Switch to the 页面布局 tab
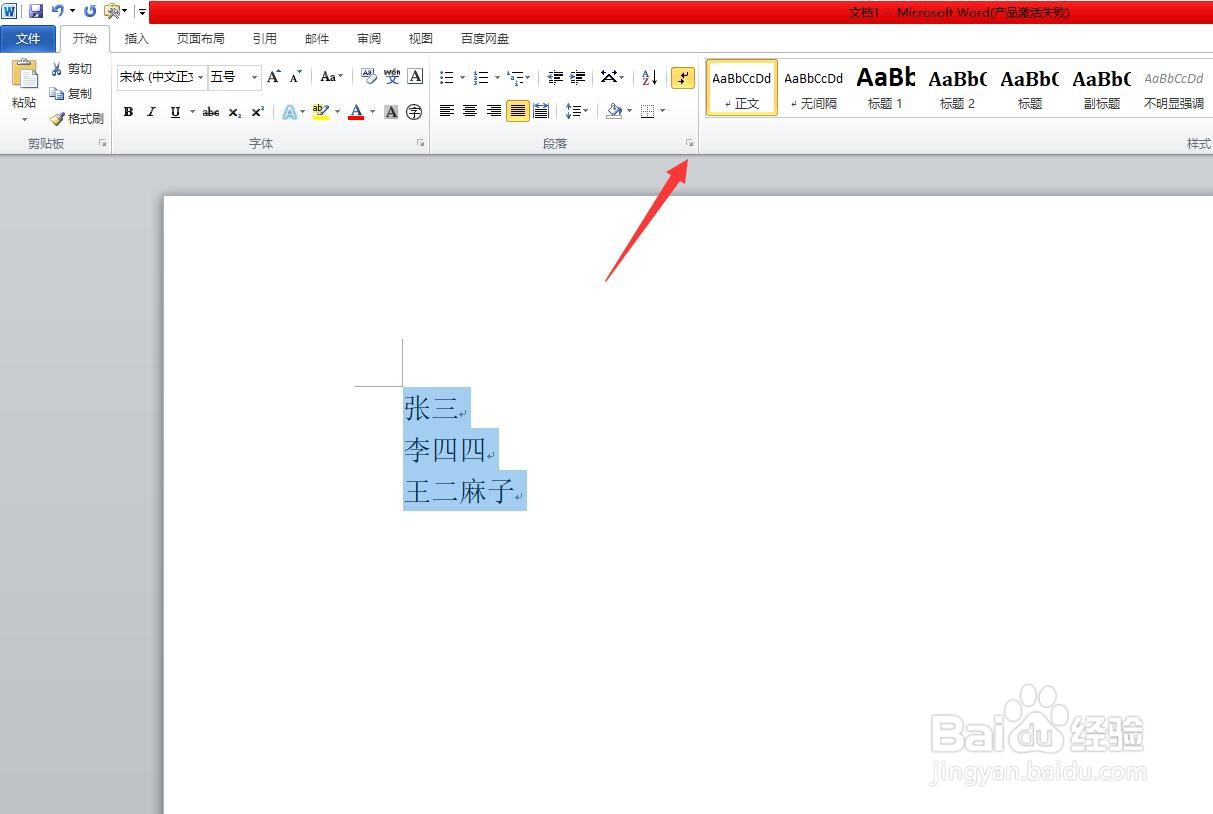 click(200, 39)
